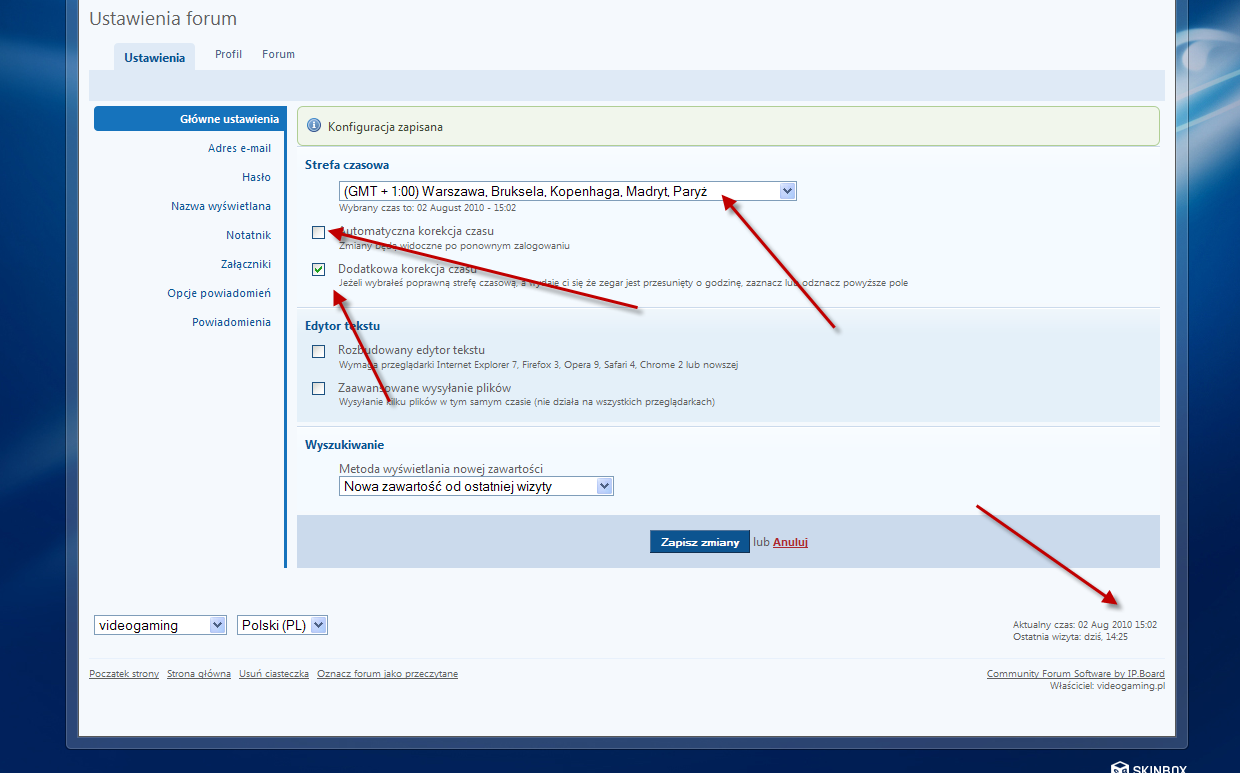This screenshot has height=773, width=1240.
Task: Switch to the Profil tab
Action: click(228, 54)
